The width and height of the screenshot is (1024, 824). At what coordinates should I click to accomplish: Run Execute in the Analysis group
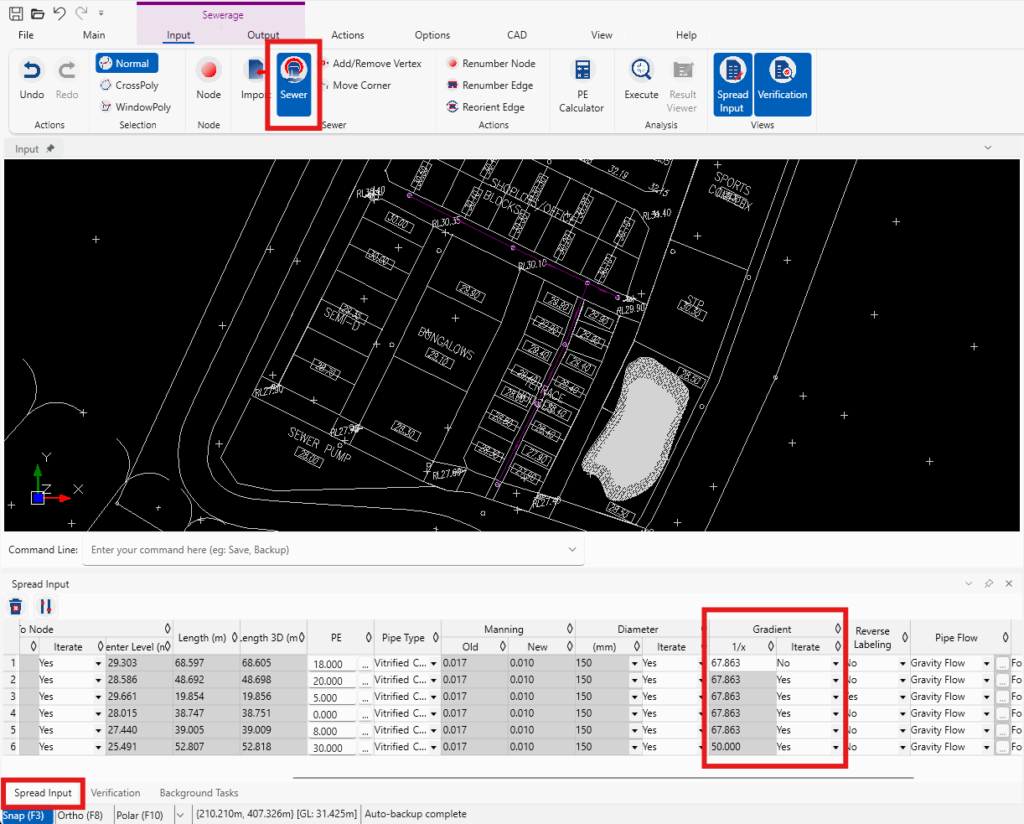click(640, 84)
